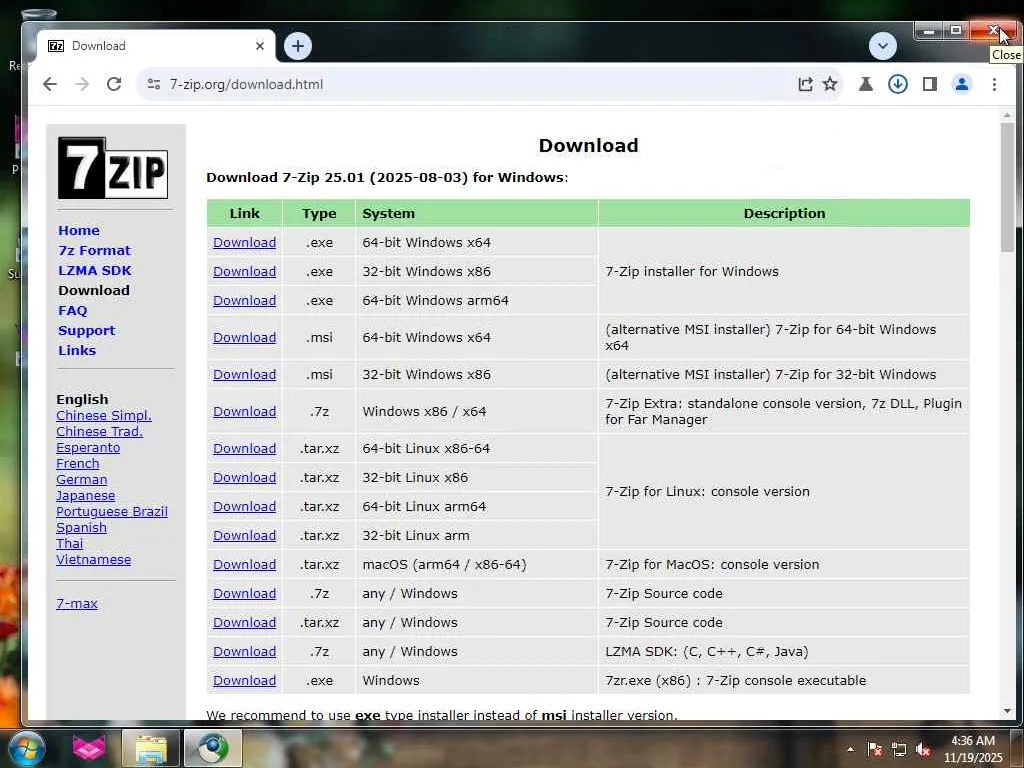Switch to the browser taskbar button
Screen dimensions: 1024x768
click(x=213, y=748)
